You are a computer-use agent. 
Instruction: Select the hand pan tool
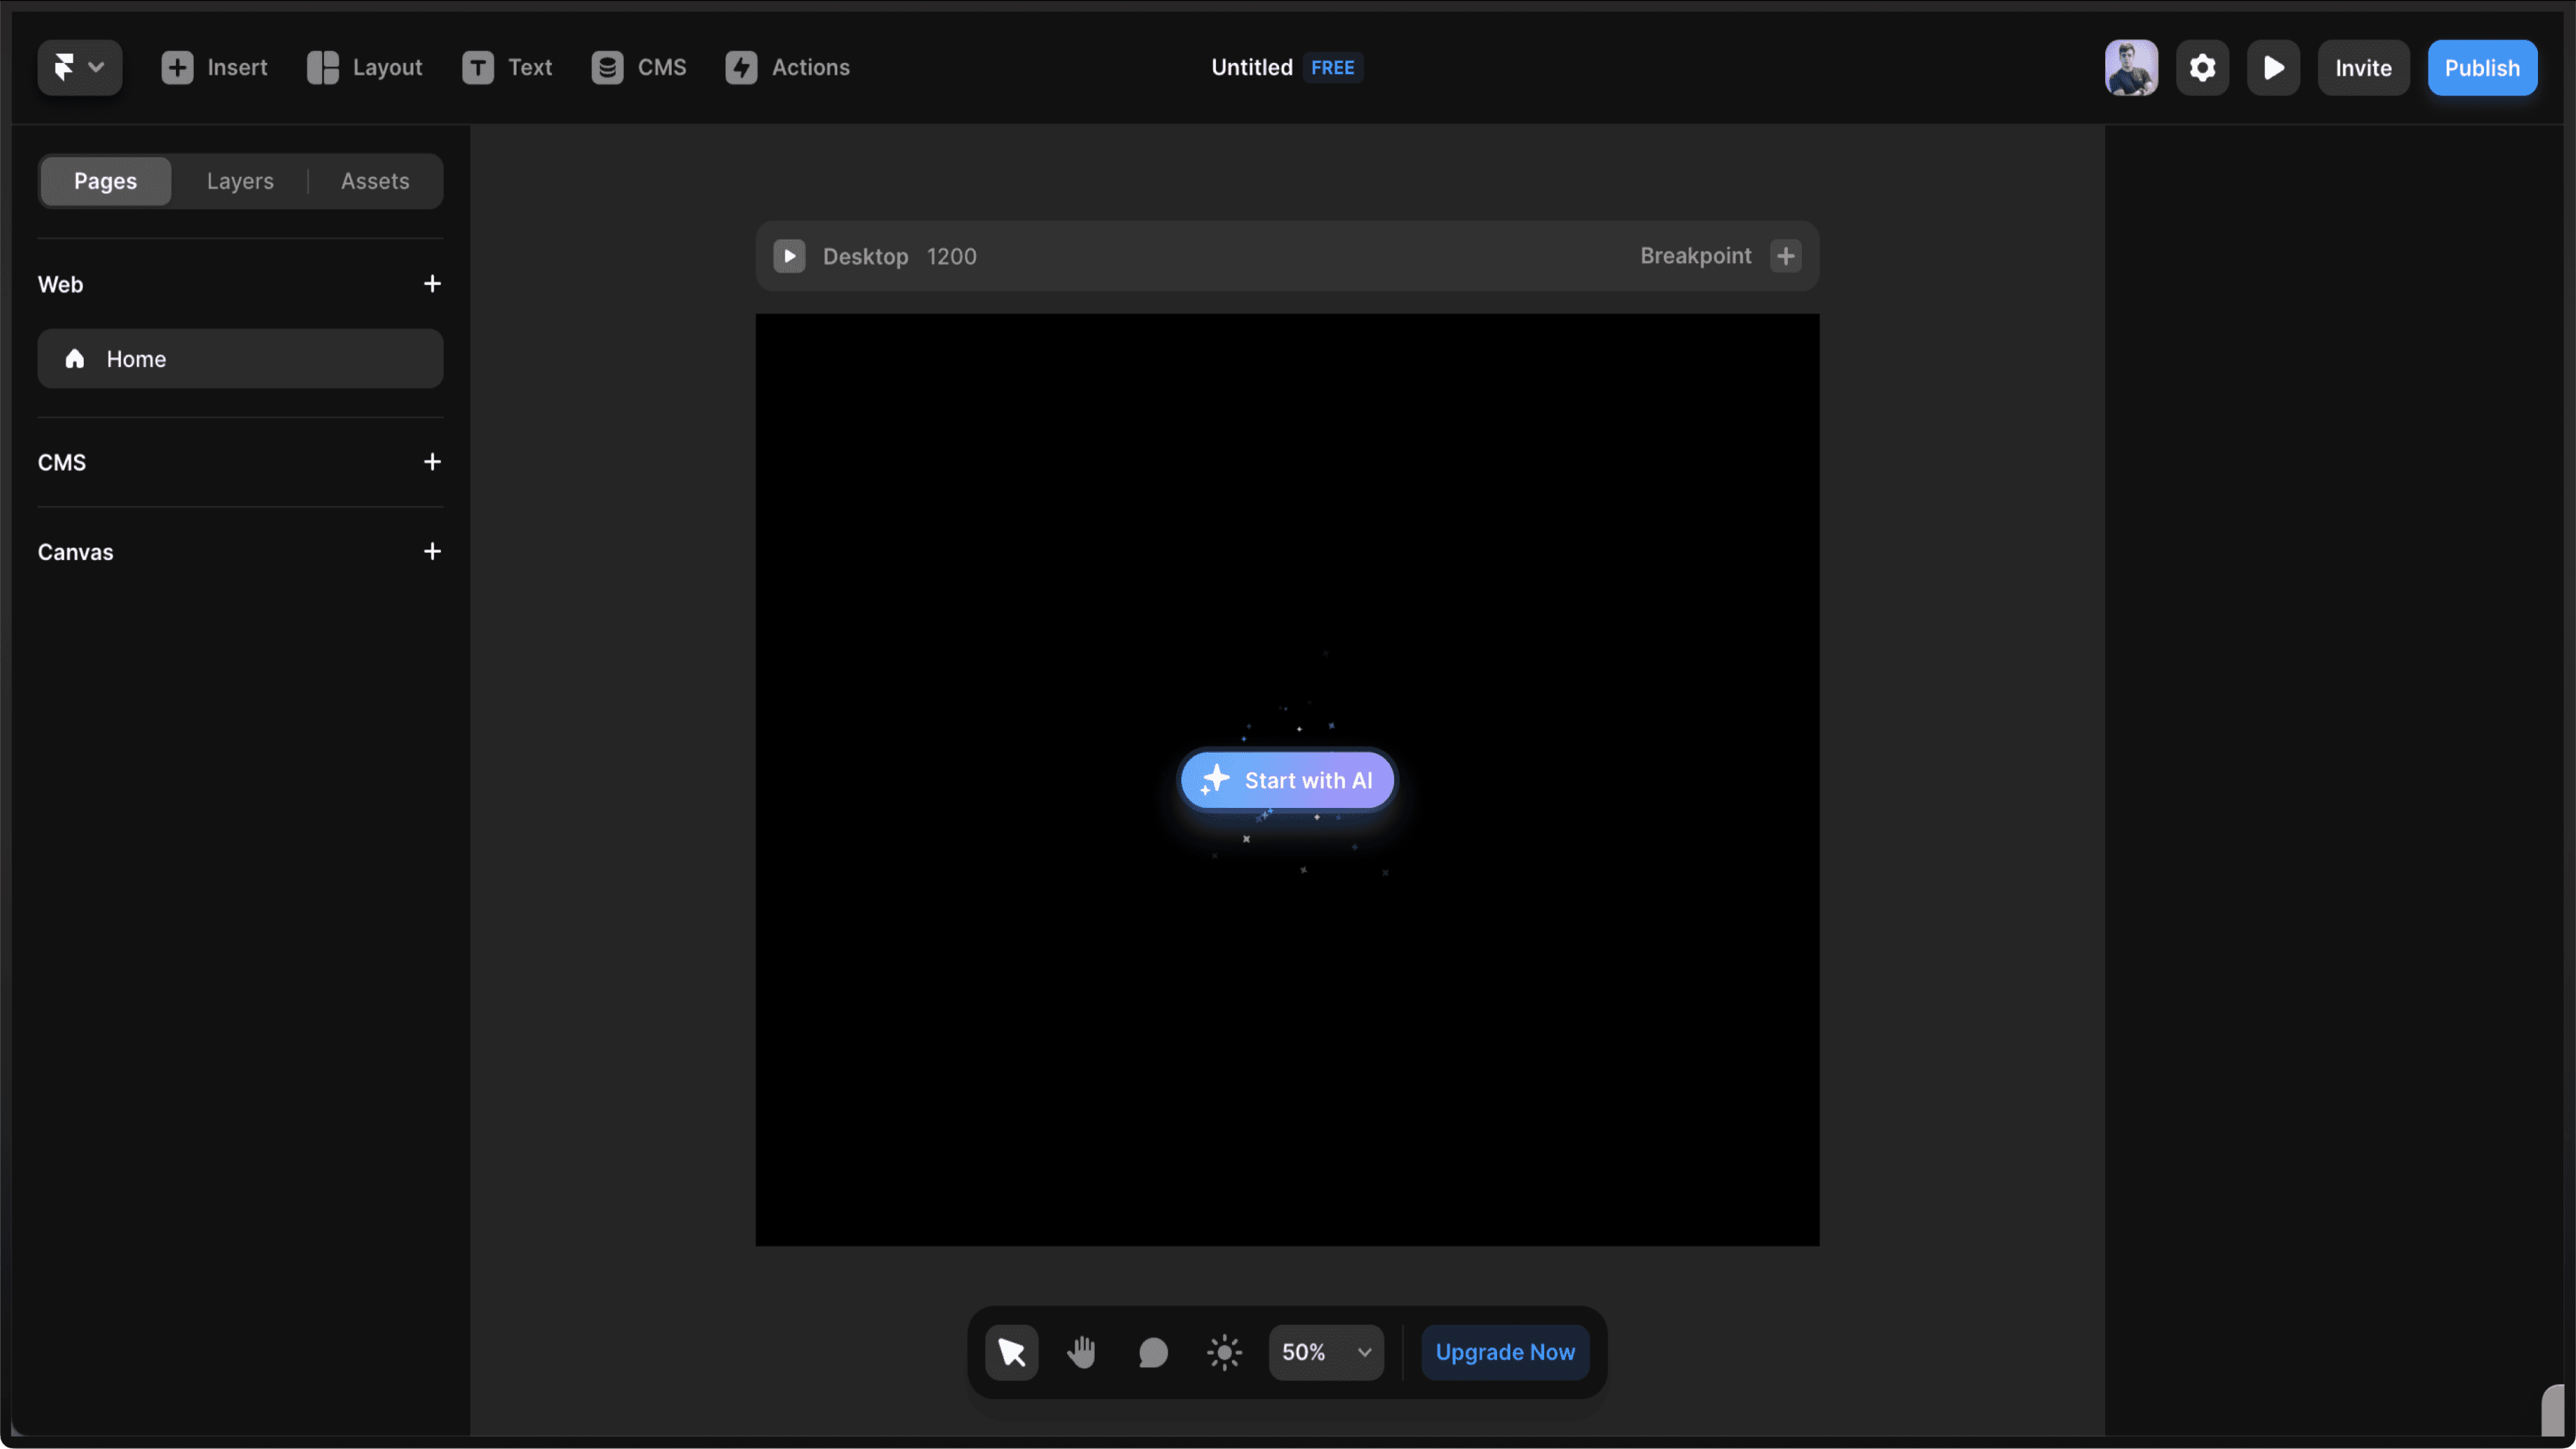click(x=1081, y=1352)
